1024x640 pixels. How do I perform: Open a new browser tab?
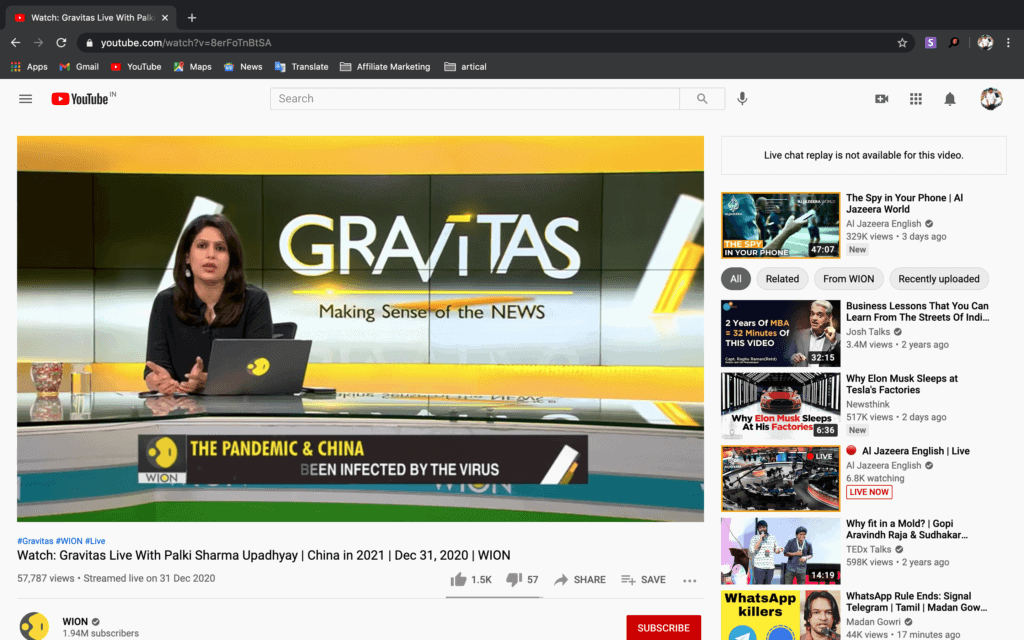pyautogui.click(x=191, y=18)
